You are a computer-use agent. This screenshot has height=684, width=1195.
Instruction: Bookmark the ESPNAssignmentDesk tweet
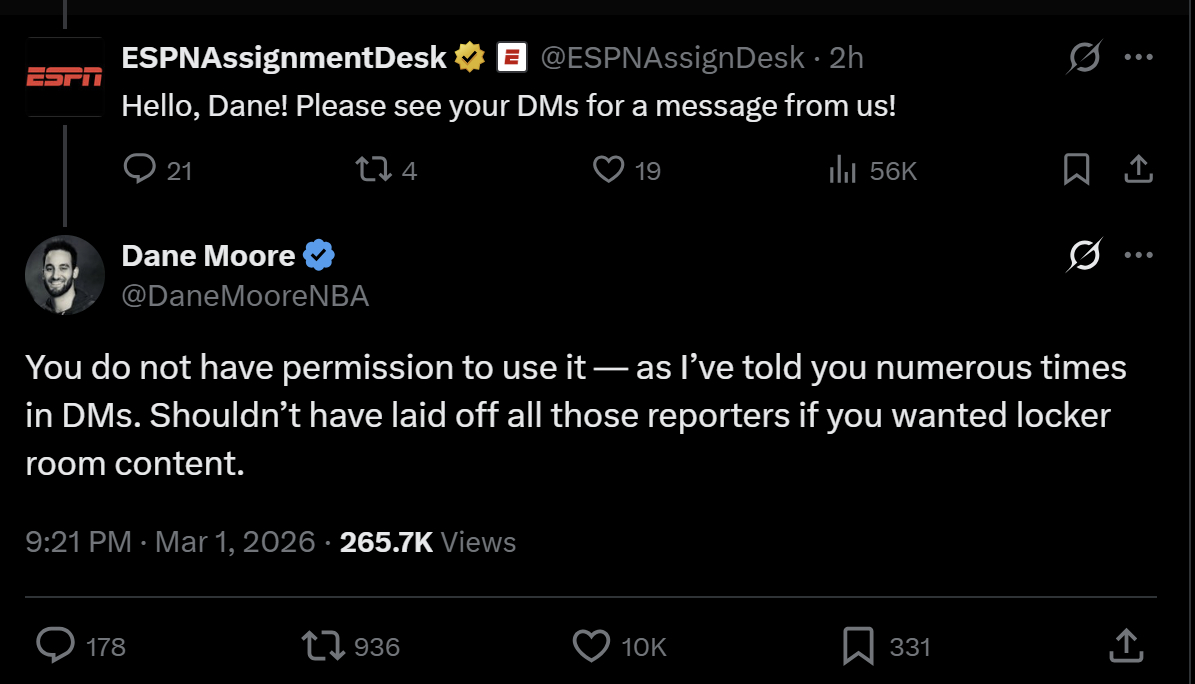(x=1076, y=171)
